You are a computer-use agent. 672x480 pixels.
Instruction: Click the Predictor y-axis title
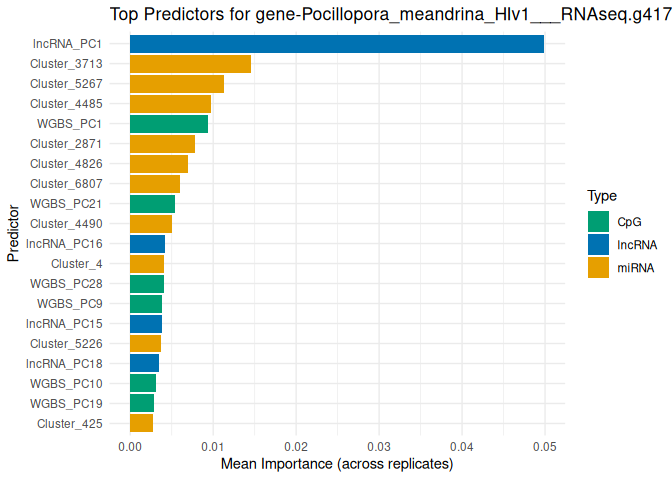pyautogui.click(x=13, y=233)
